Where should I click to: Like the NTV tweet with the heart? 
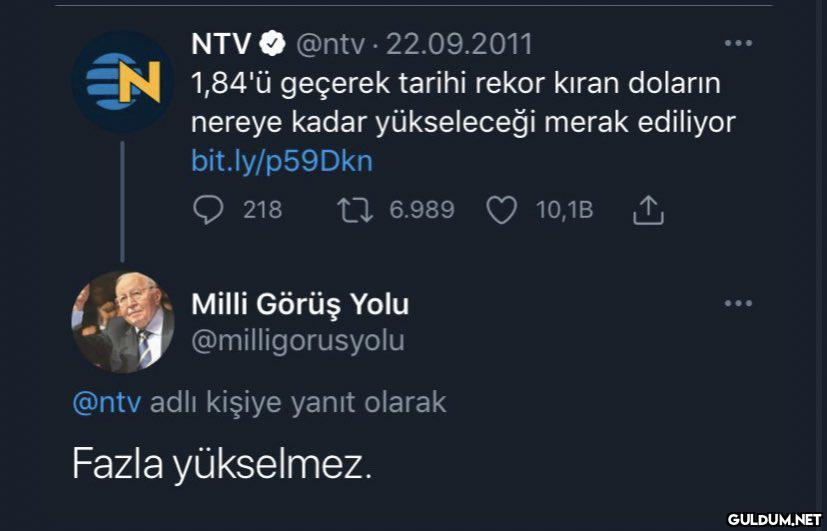pyautogui.click(x=500, y=210)
